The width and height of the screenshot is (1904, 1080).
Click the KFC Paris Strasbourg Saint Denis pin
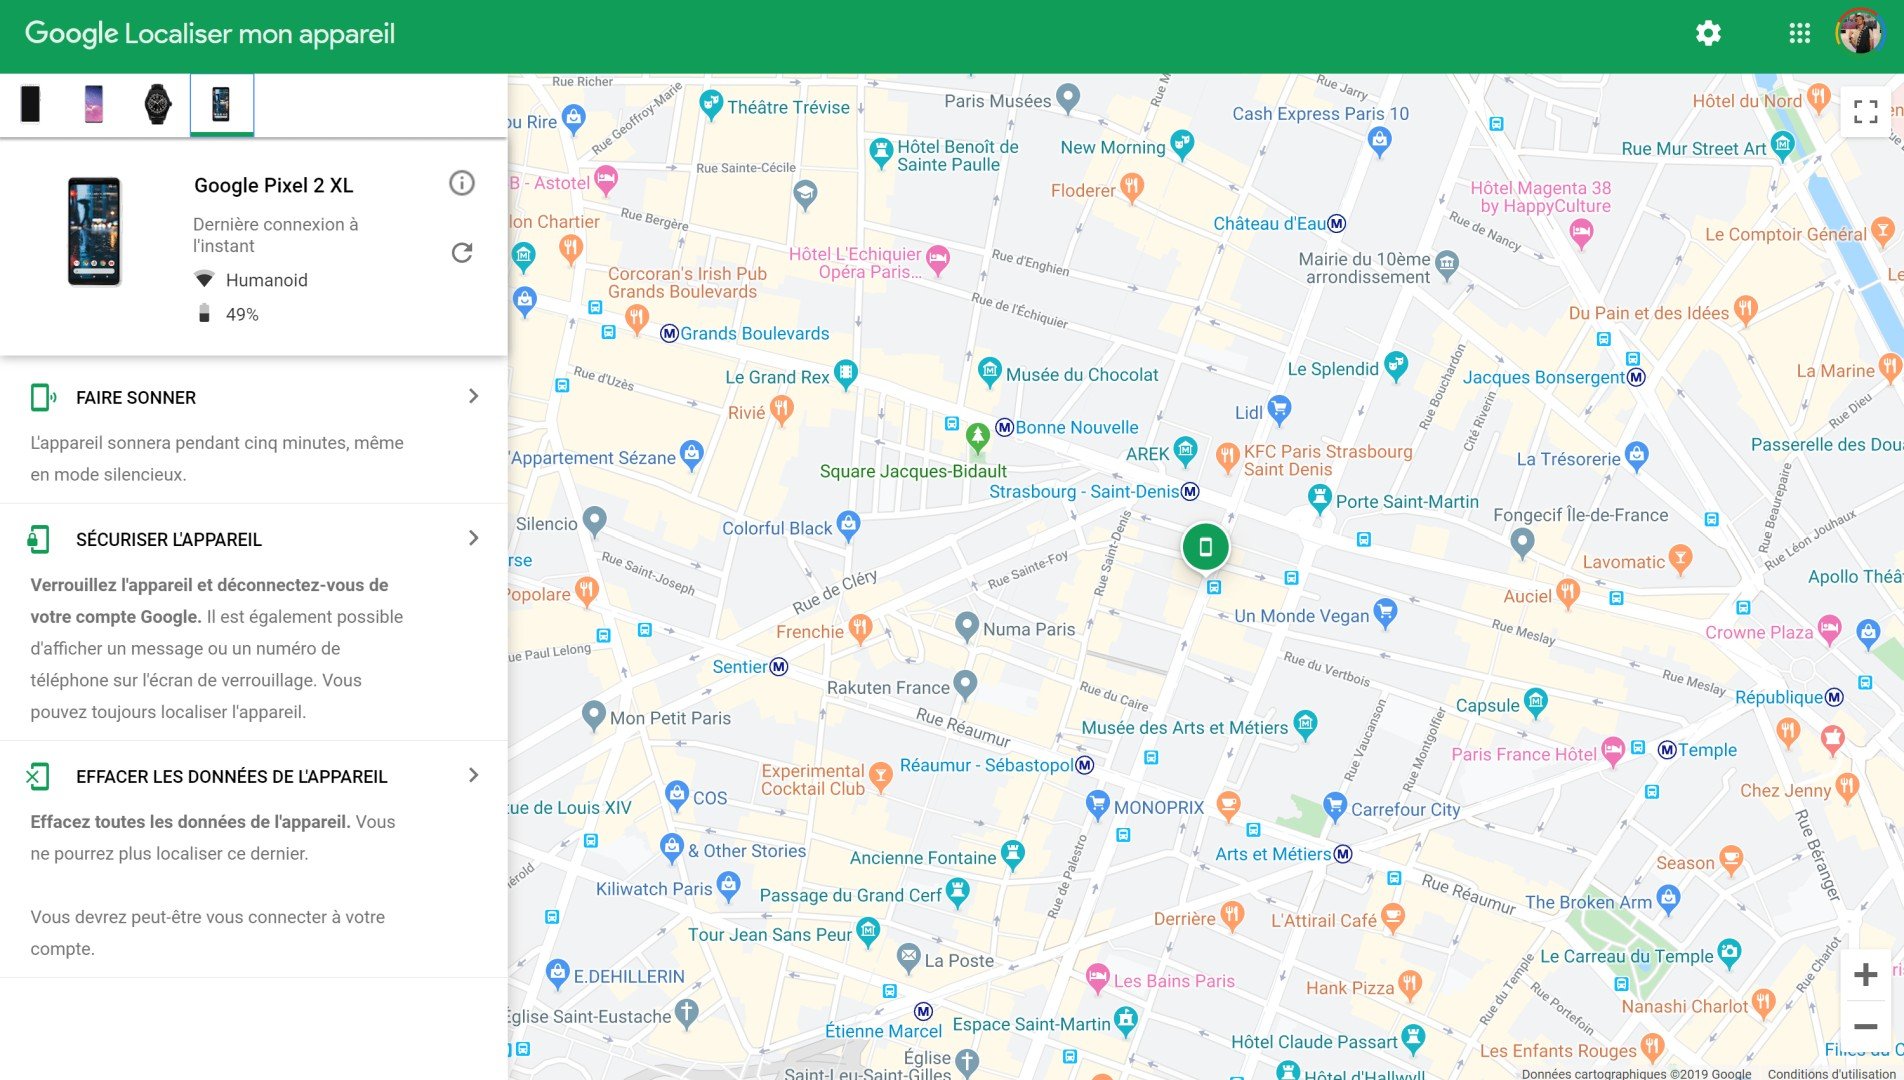[x=1228, y=458]
